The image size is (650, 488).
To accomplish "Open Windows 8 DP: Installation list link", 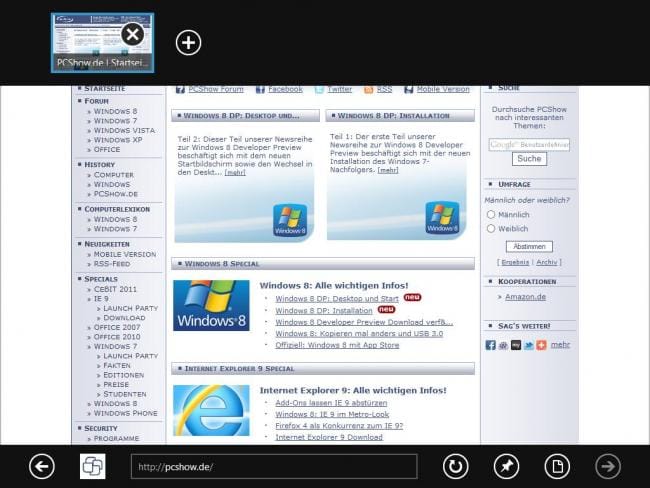I will click(x=324, y=311).
